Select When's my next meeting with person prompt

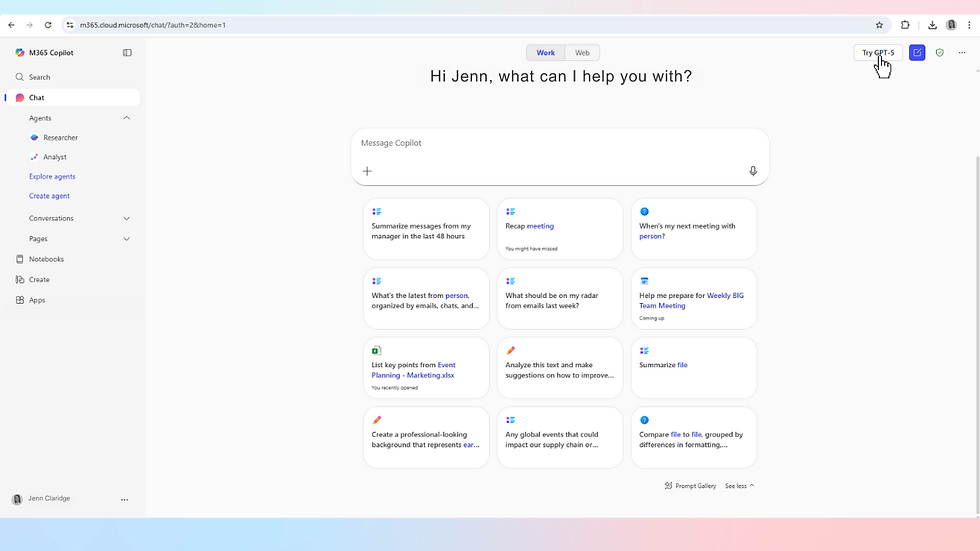point(694,229)
